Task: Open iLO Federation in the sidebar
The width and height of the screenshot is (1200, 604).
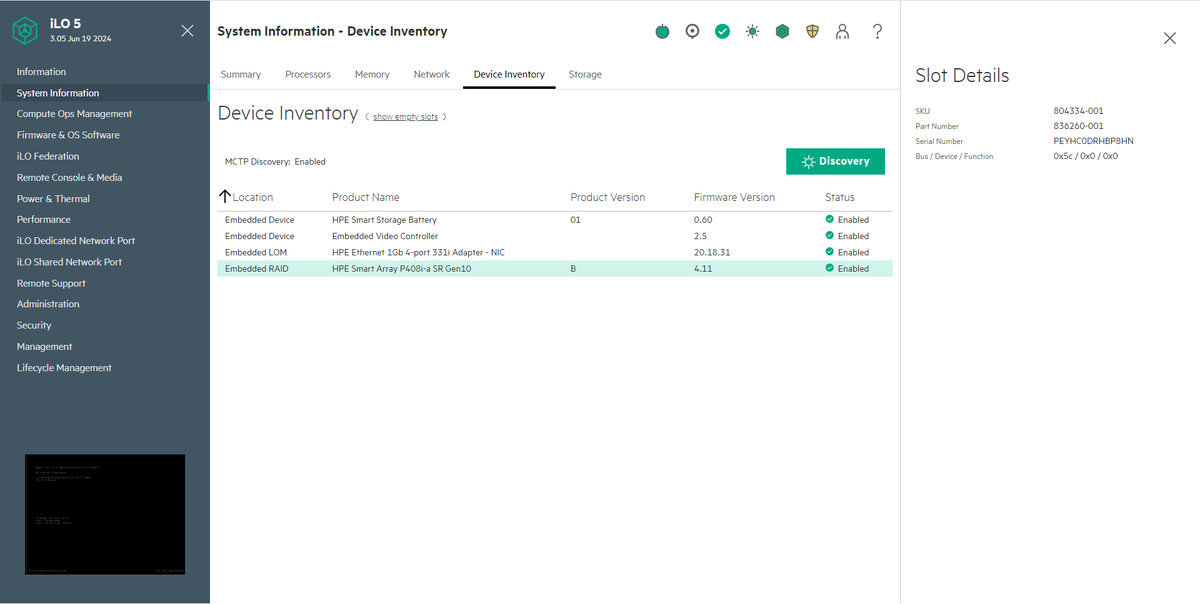Action: click(48, 156)
